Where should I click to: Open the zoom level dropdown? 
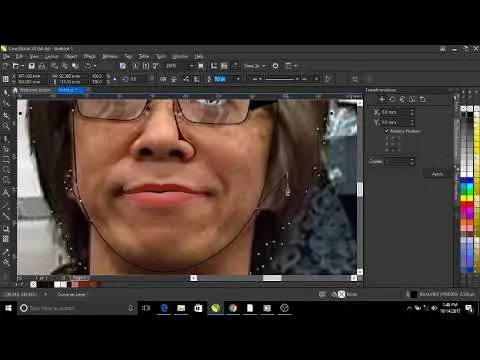[x=191, y=66]
